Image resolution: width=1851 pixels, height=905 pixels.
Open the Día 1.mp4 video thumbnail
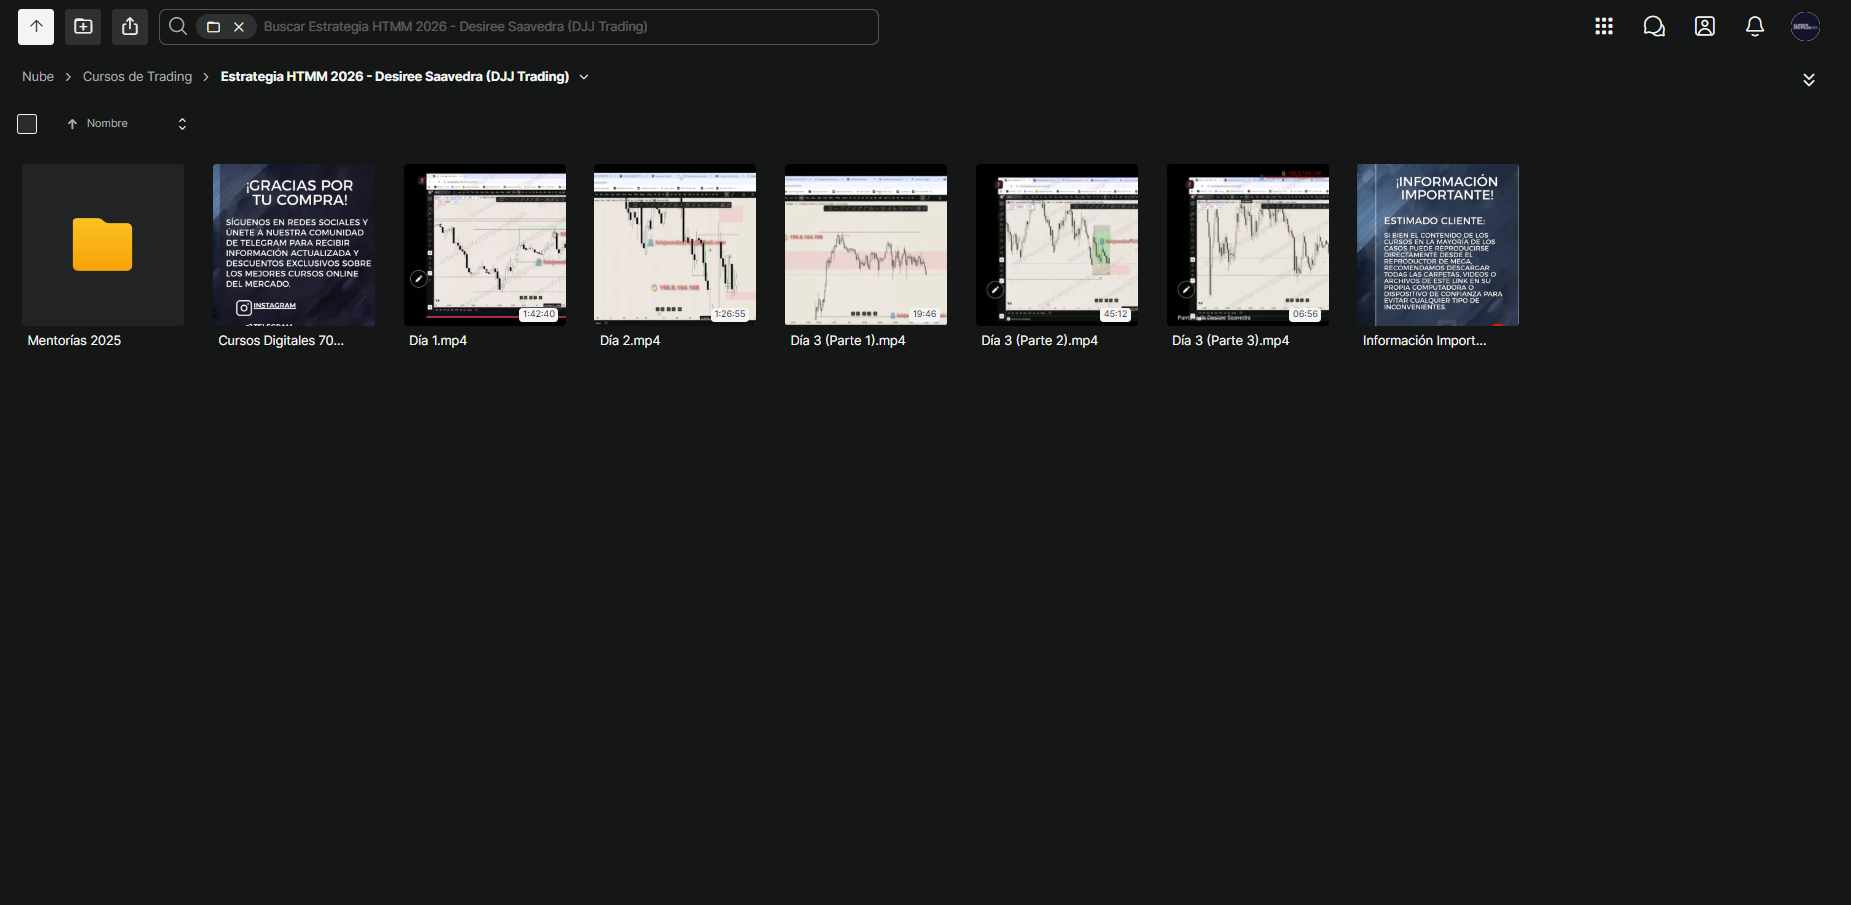[x=485, y=245]
